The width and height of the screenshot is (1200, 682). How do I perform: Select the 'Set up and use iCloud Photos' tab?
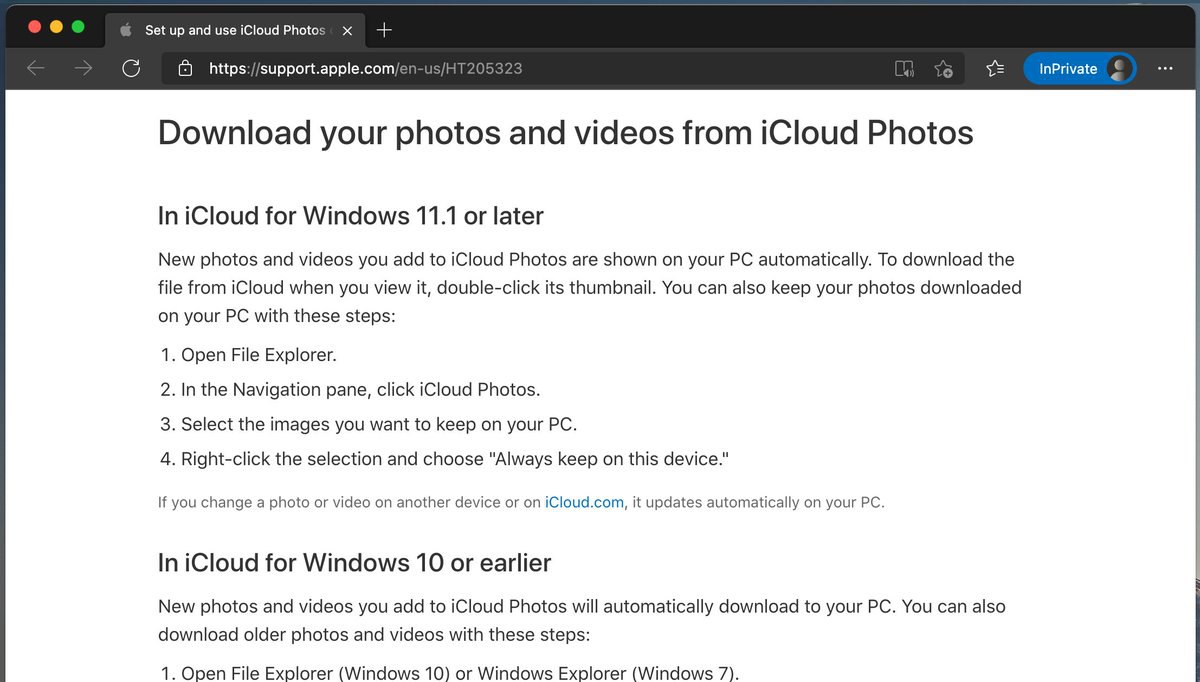point(234,30)
